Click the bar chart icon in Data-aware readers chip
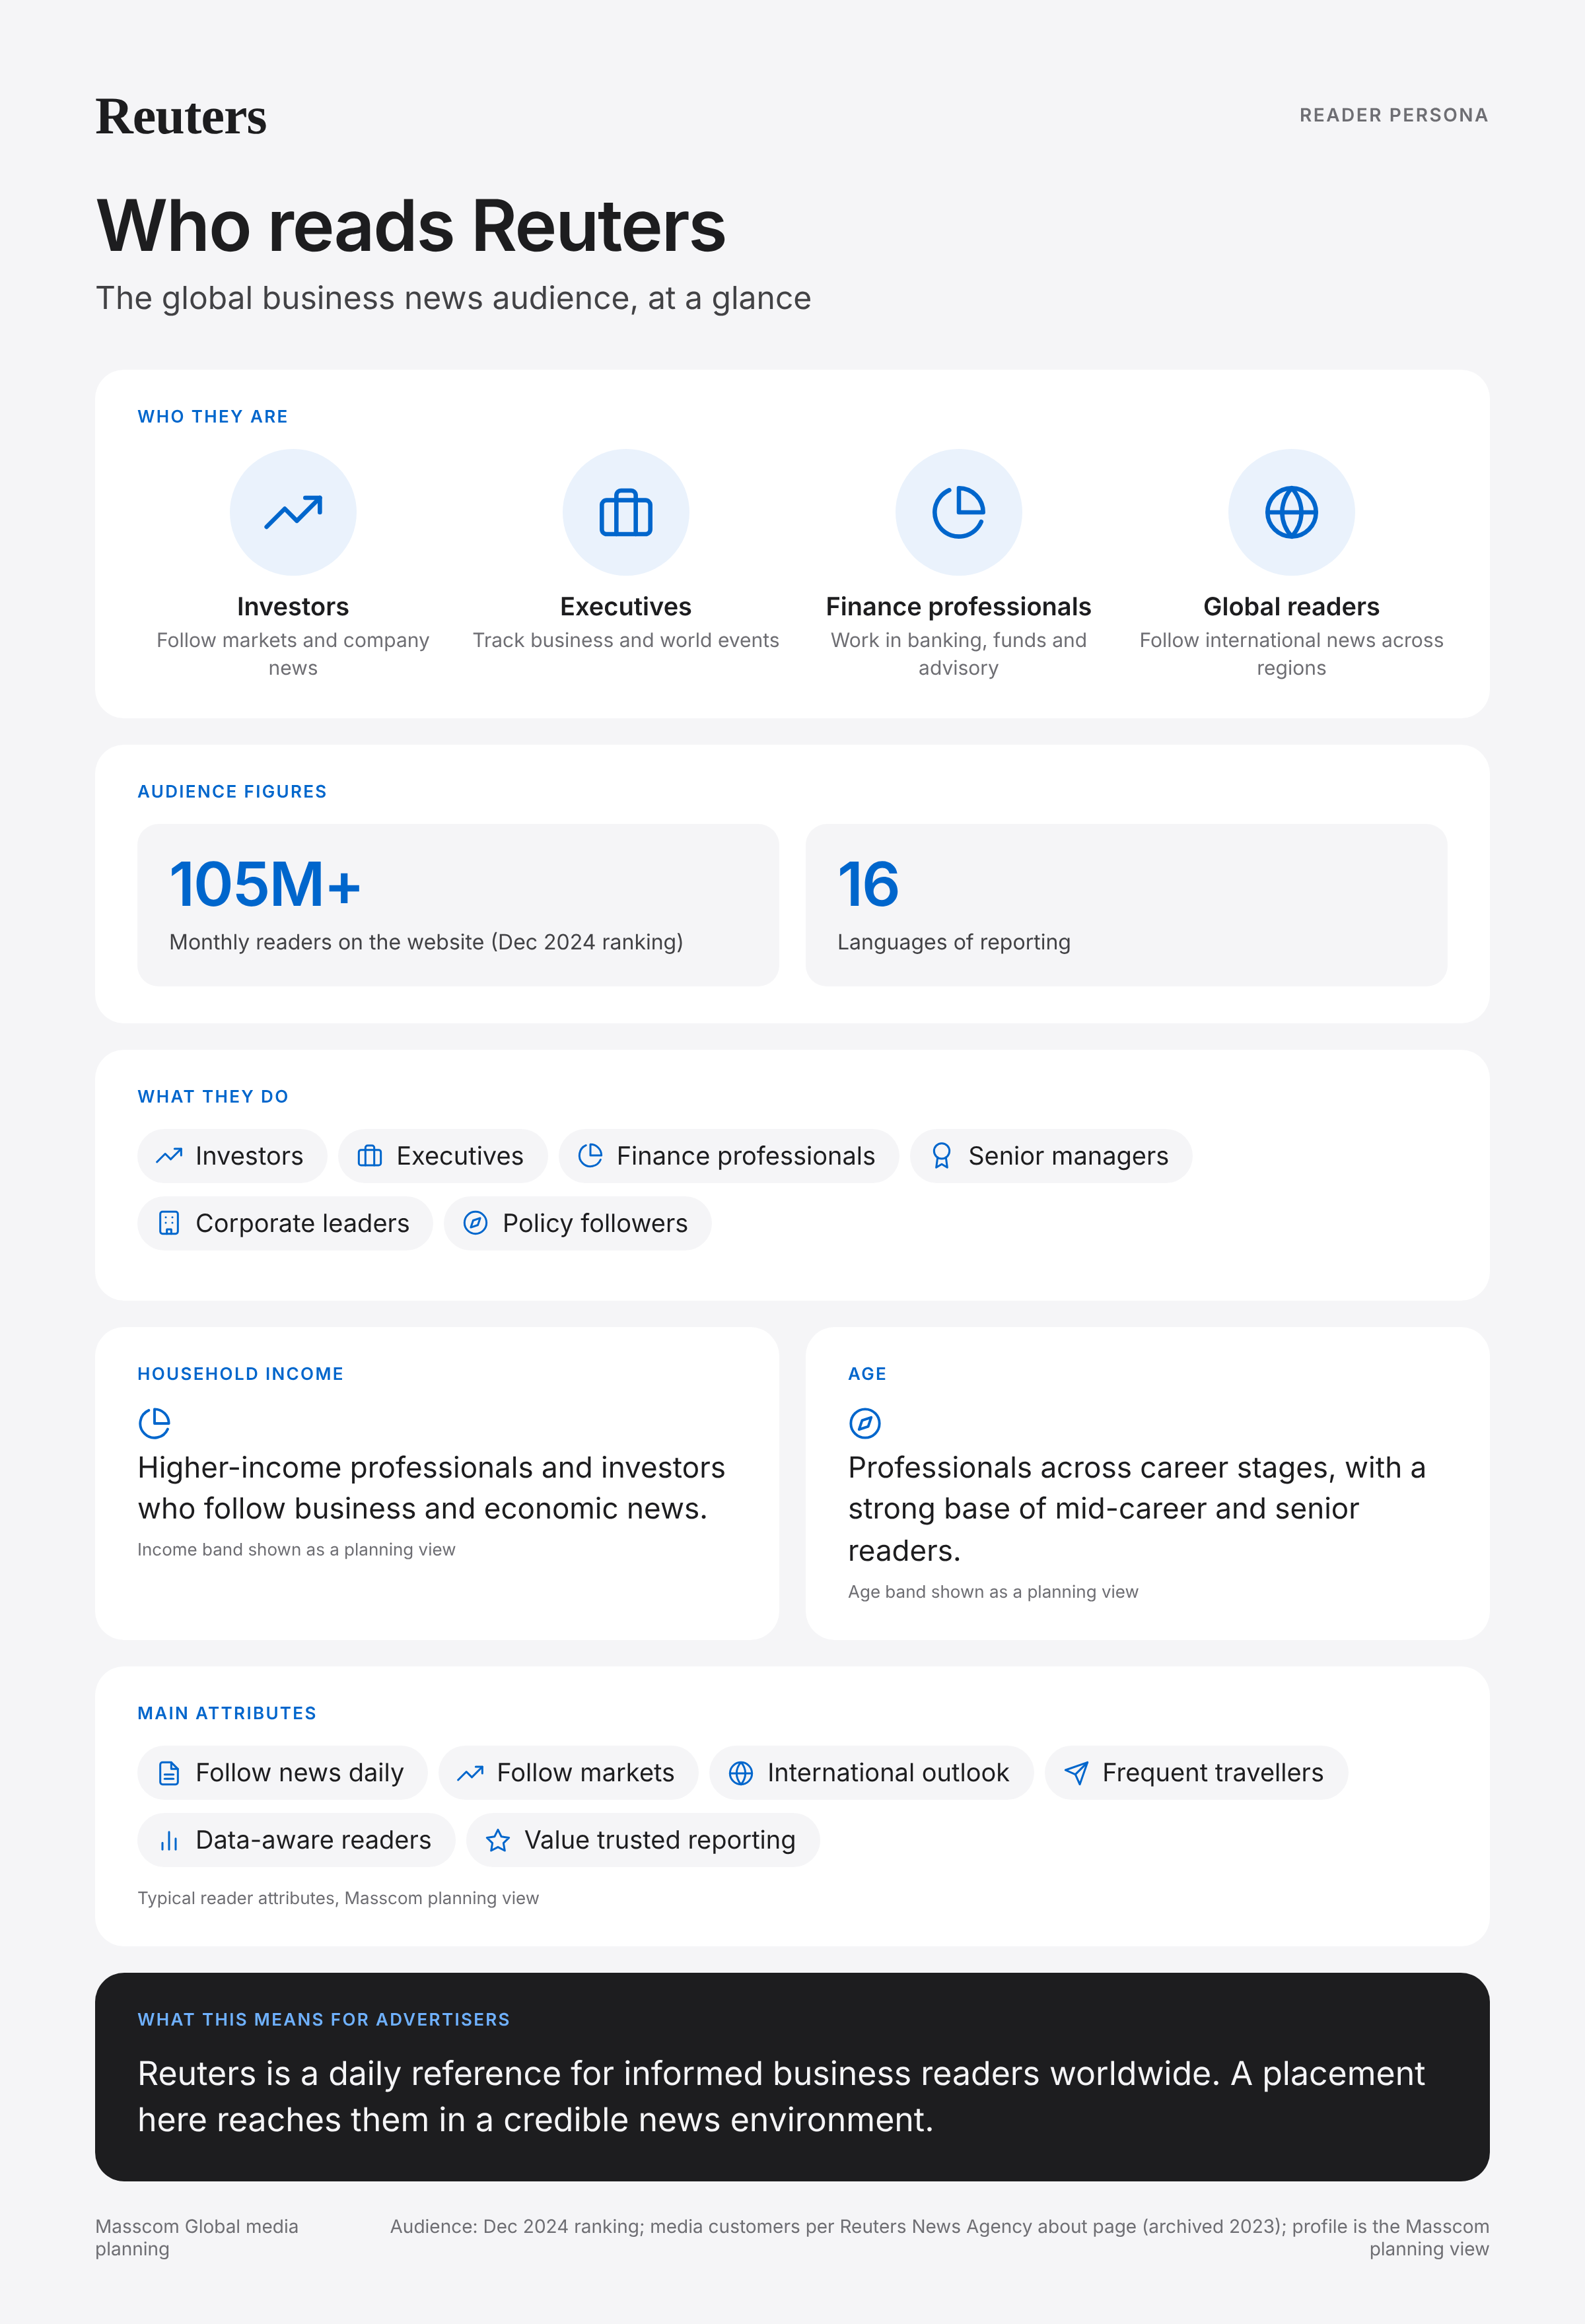Image resolution: width=1585 pixels, height=2324 pixels. (169, 1840)
